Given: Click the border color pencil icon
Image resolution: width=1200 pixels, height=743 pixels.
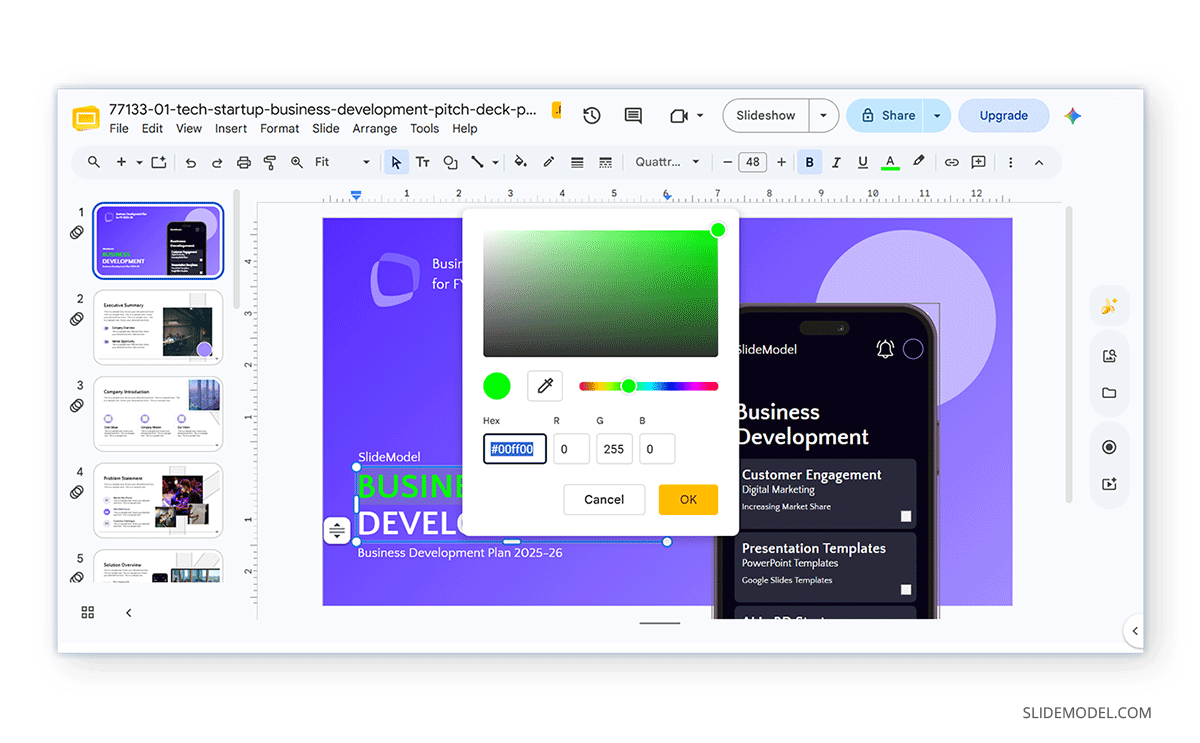Looking at the screenshot, I should tap(548, 162).
